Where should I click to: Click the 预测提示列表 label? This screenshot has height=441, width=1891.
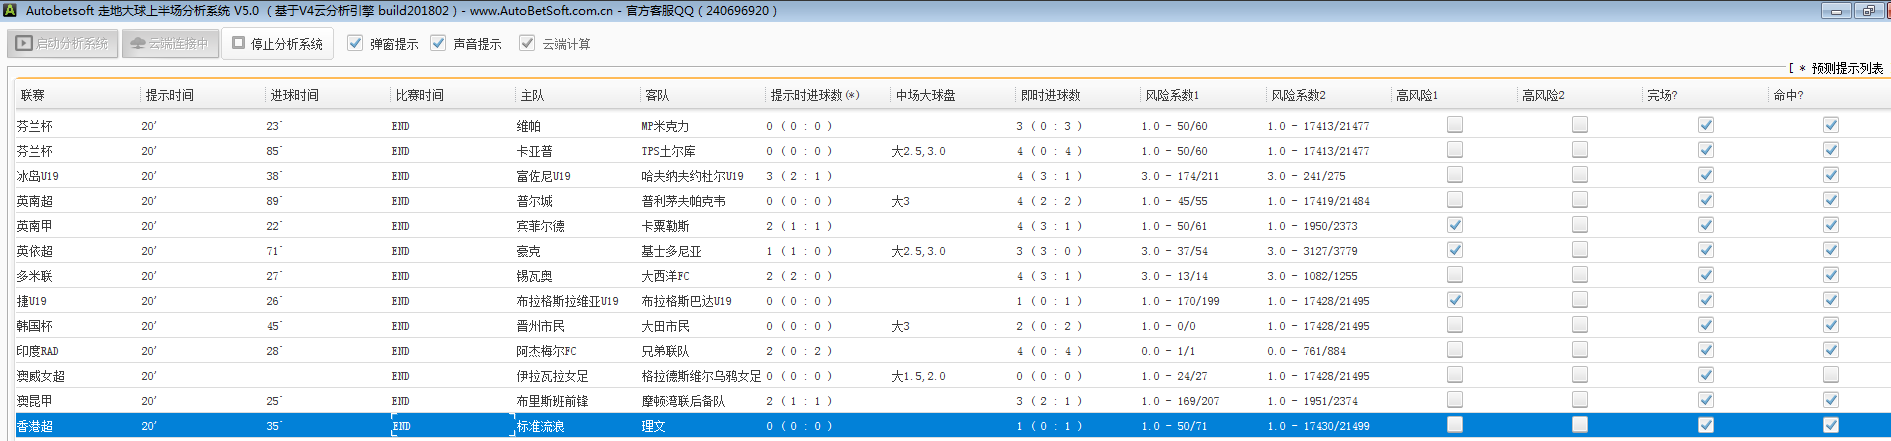pyautogui.click(x=1846, y=68)
